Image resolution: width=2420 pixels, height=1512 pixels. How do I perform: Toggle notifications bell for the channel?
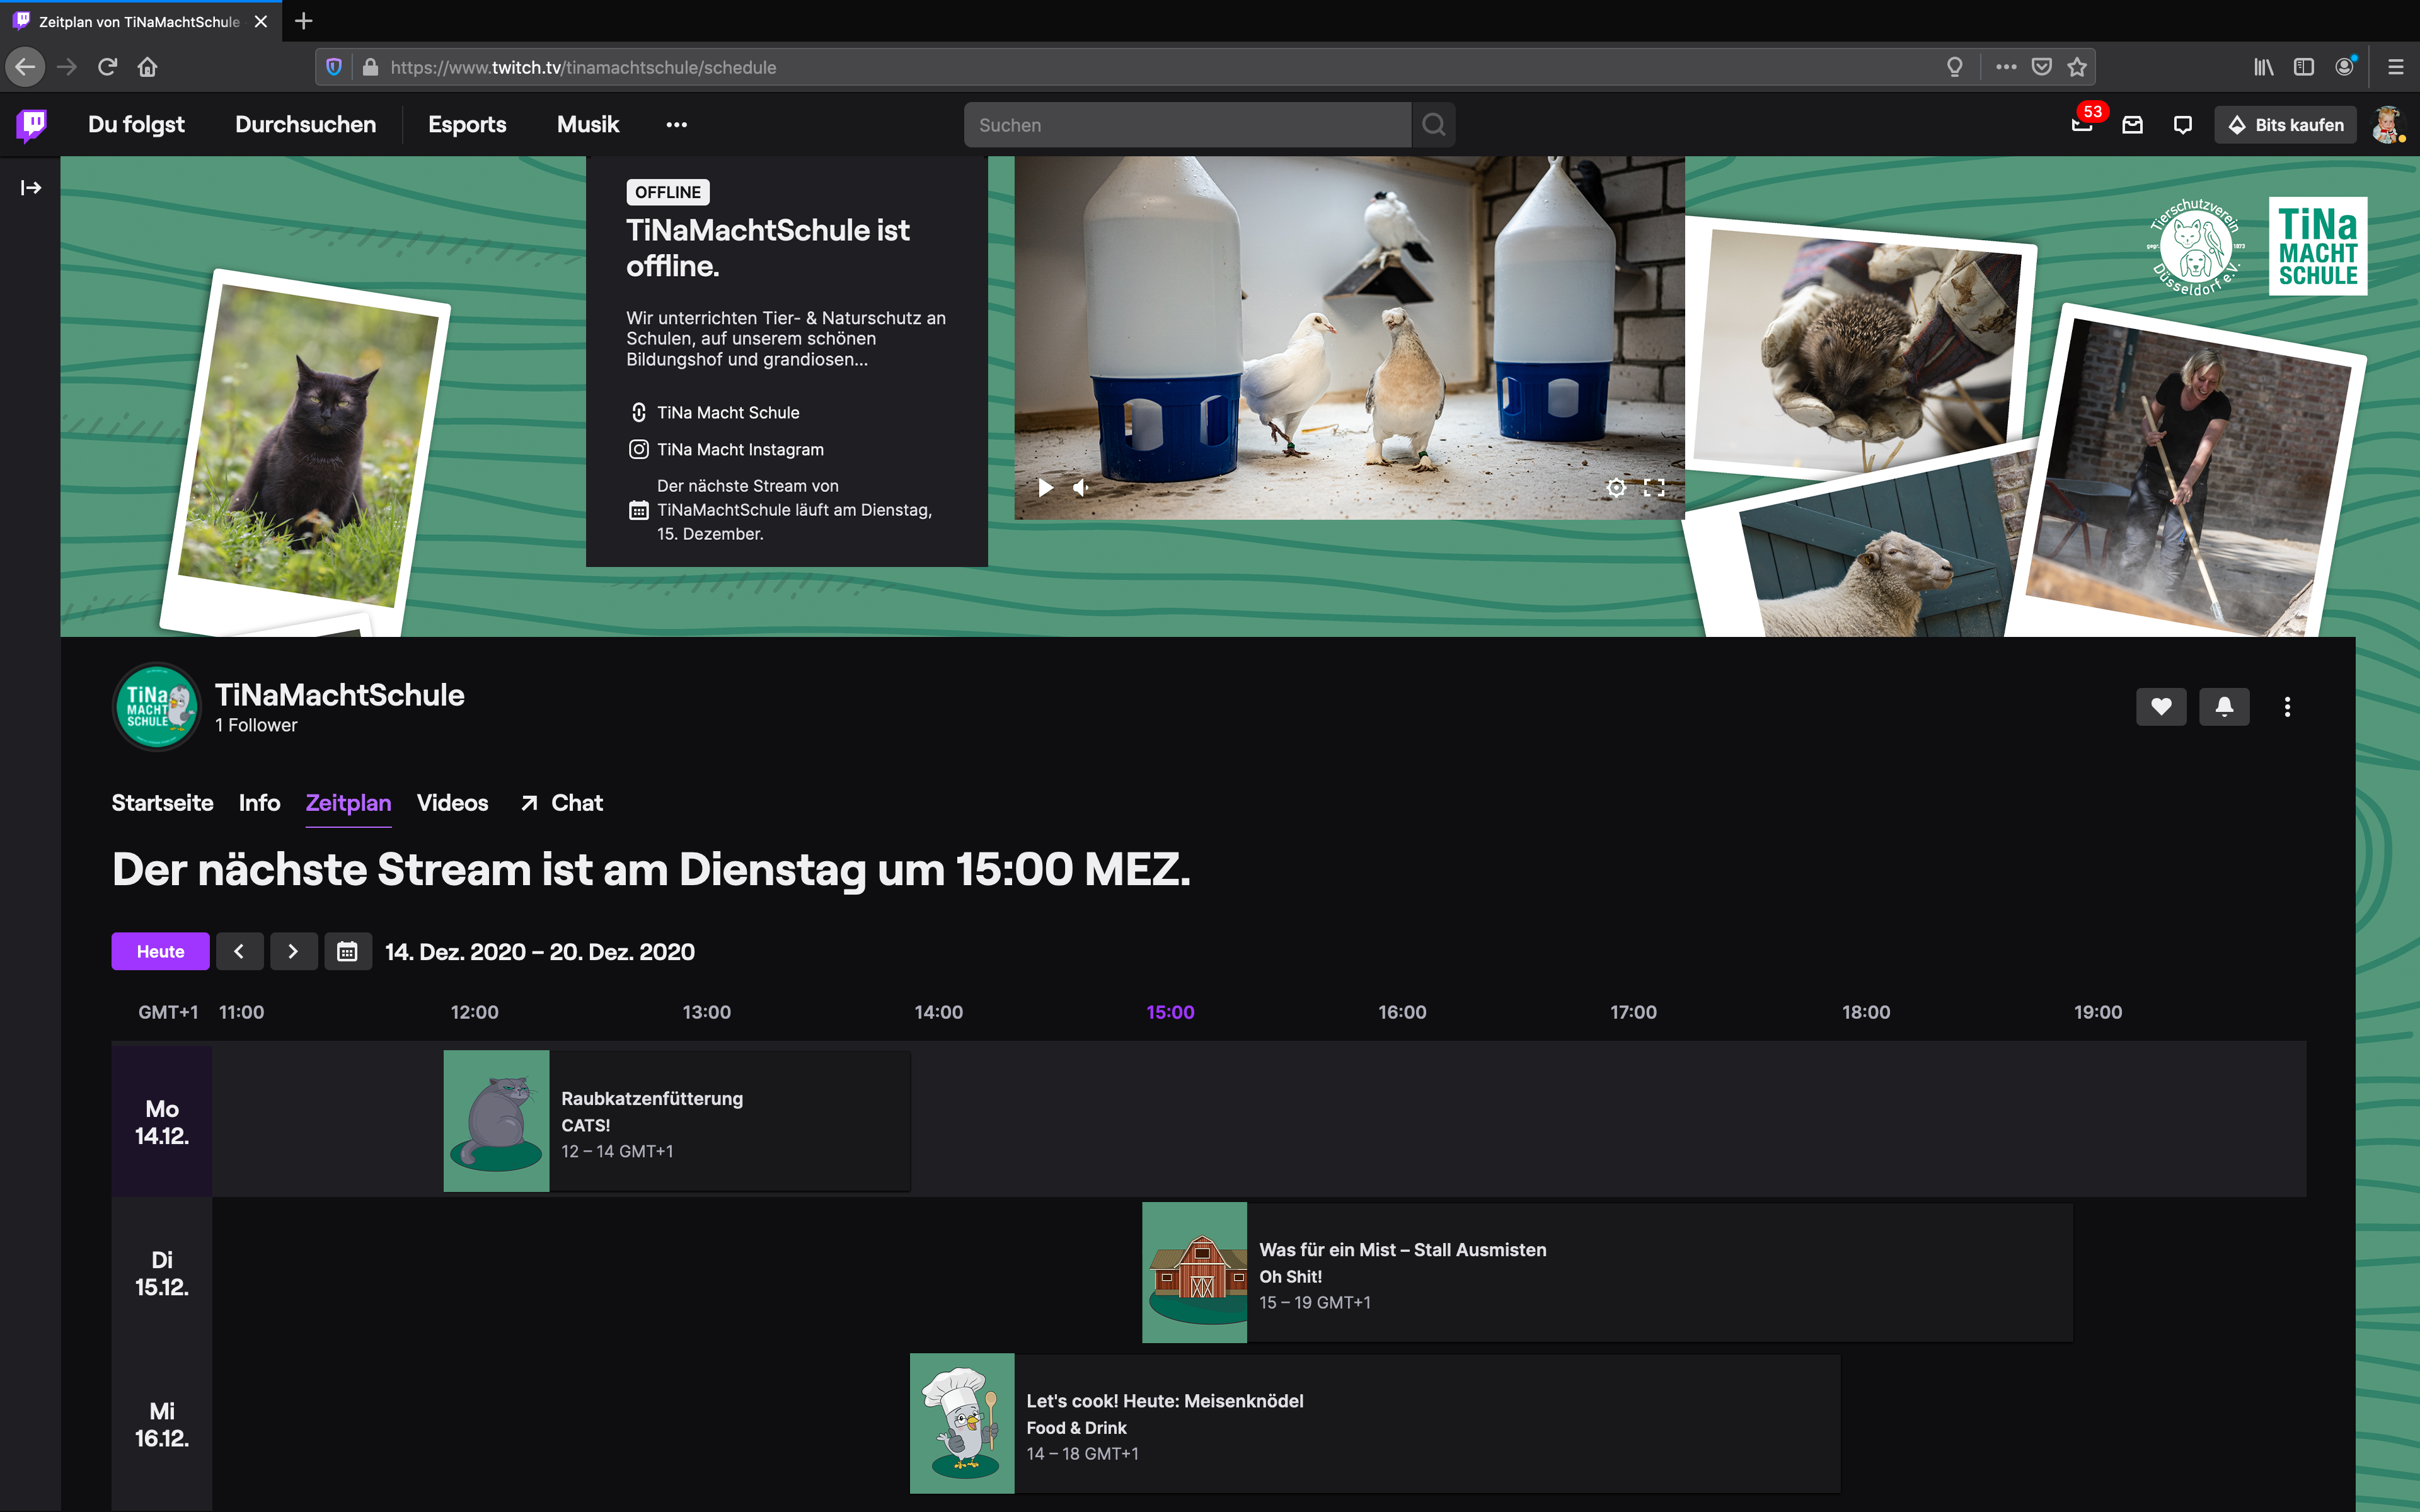coord(2224,707)
